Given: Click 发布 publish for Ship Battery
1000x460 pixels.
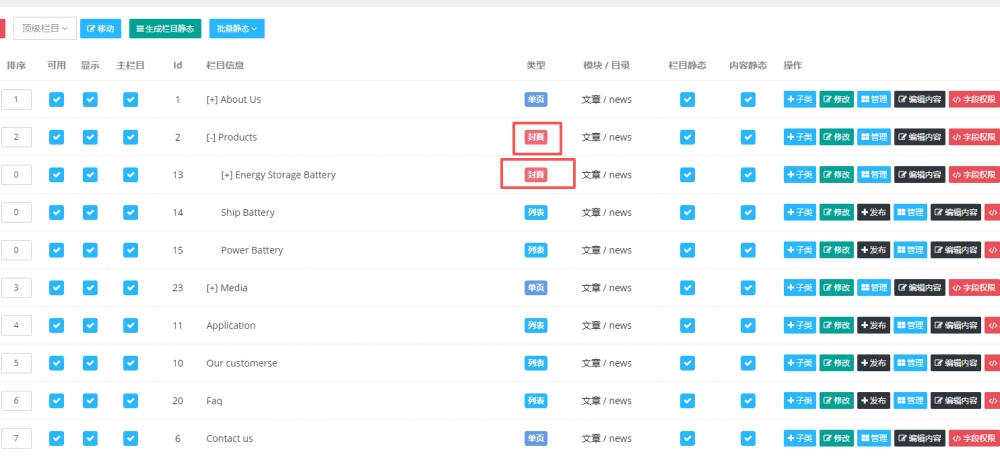Looking at the screenshot, I should [x=873, y=212].
